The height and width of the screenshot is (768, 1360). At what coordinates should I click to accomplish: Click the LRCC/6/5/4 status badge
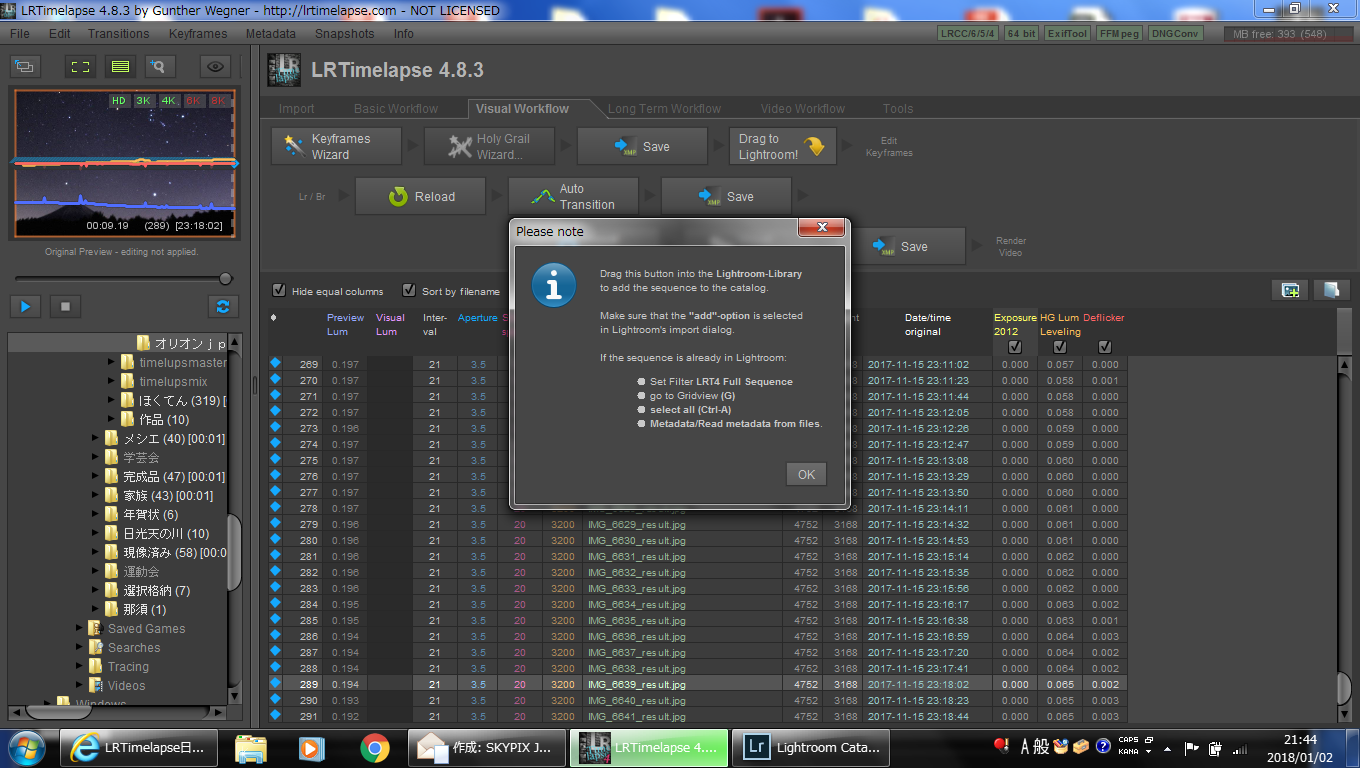pos(969,33)
